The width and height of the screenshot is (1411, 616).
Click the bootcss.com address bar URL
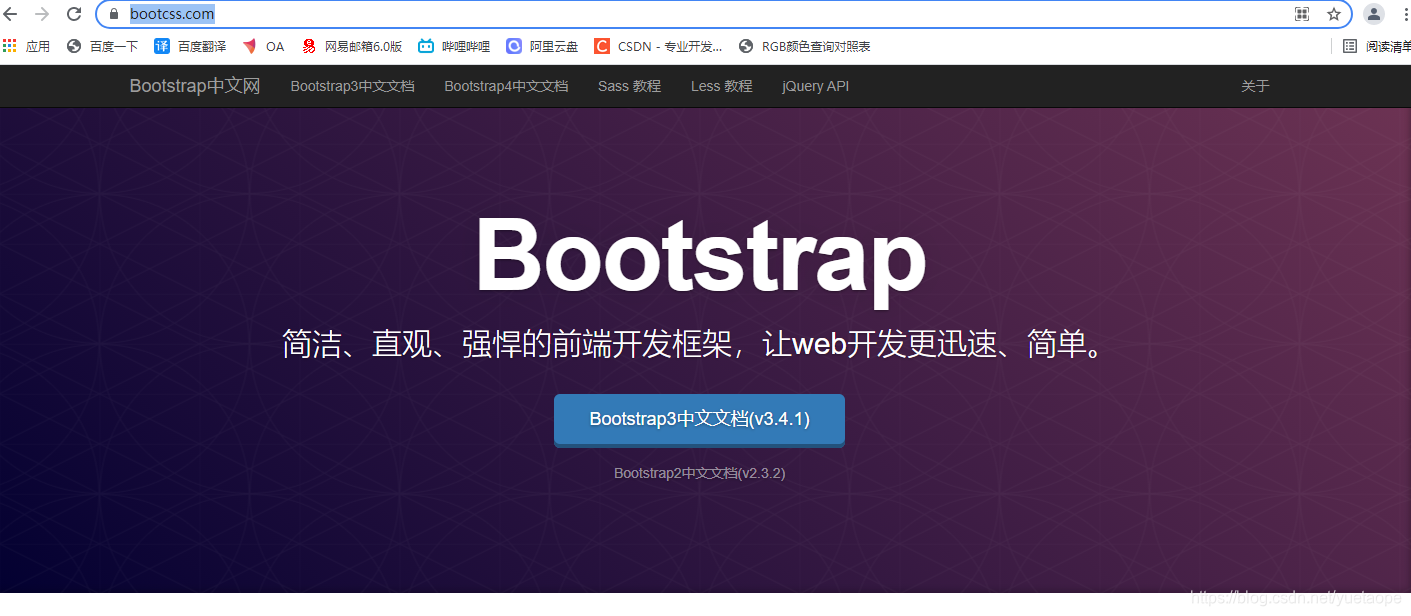point(172,14)
